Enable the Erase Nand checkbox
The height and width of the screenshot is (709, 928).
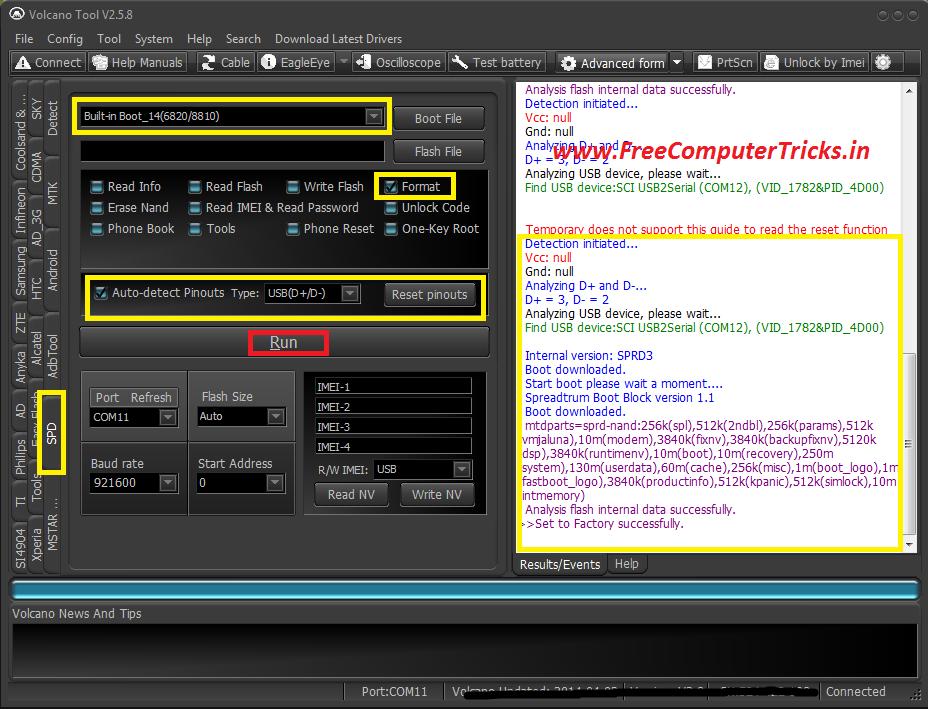point(97,208)
